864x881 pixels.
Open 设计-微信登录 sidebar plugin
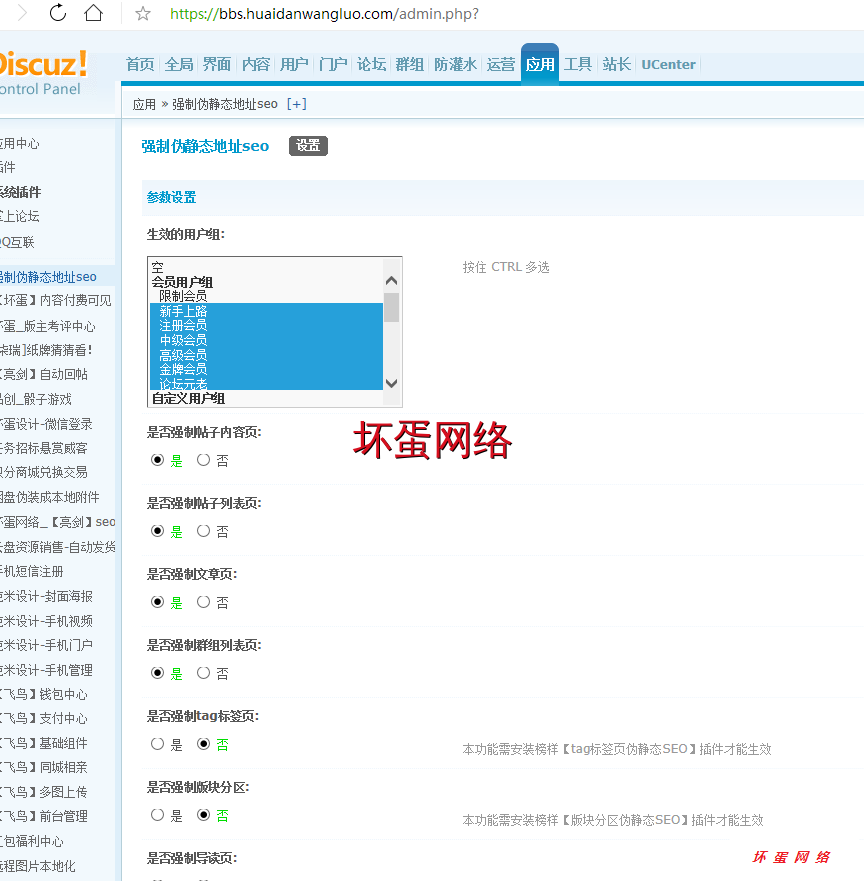click(x=46, y=424)
